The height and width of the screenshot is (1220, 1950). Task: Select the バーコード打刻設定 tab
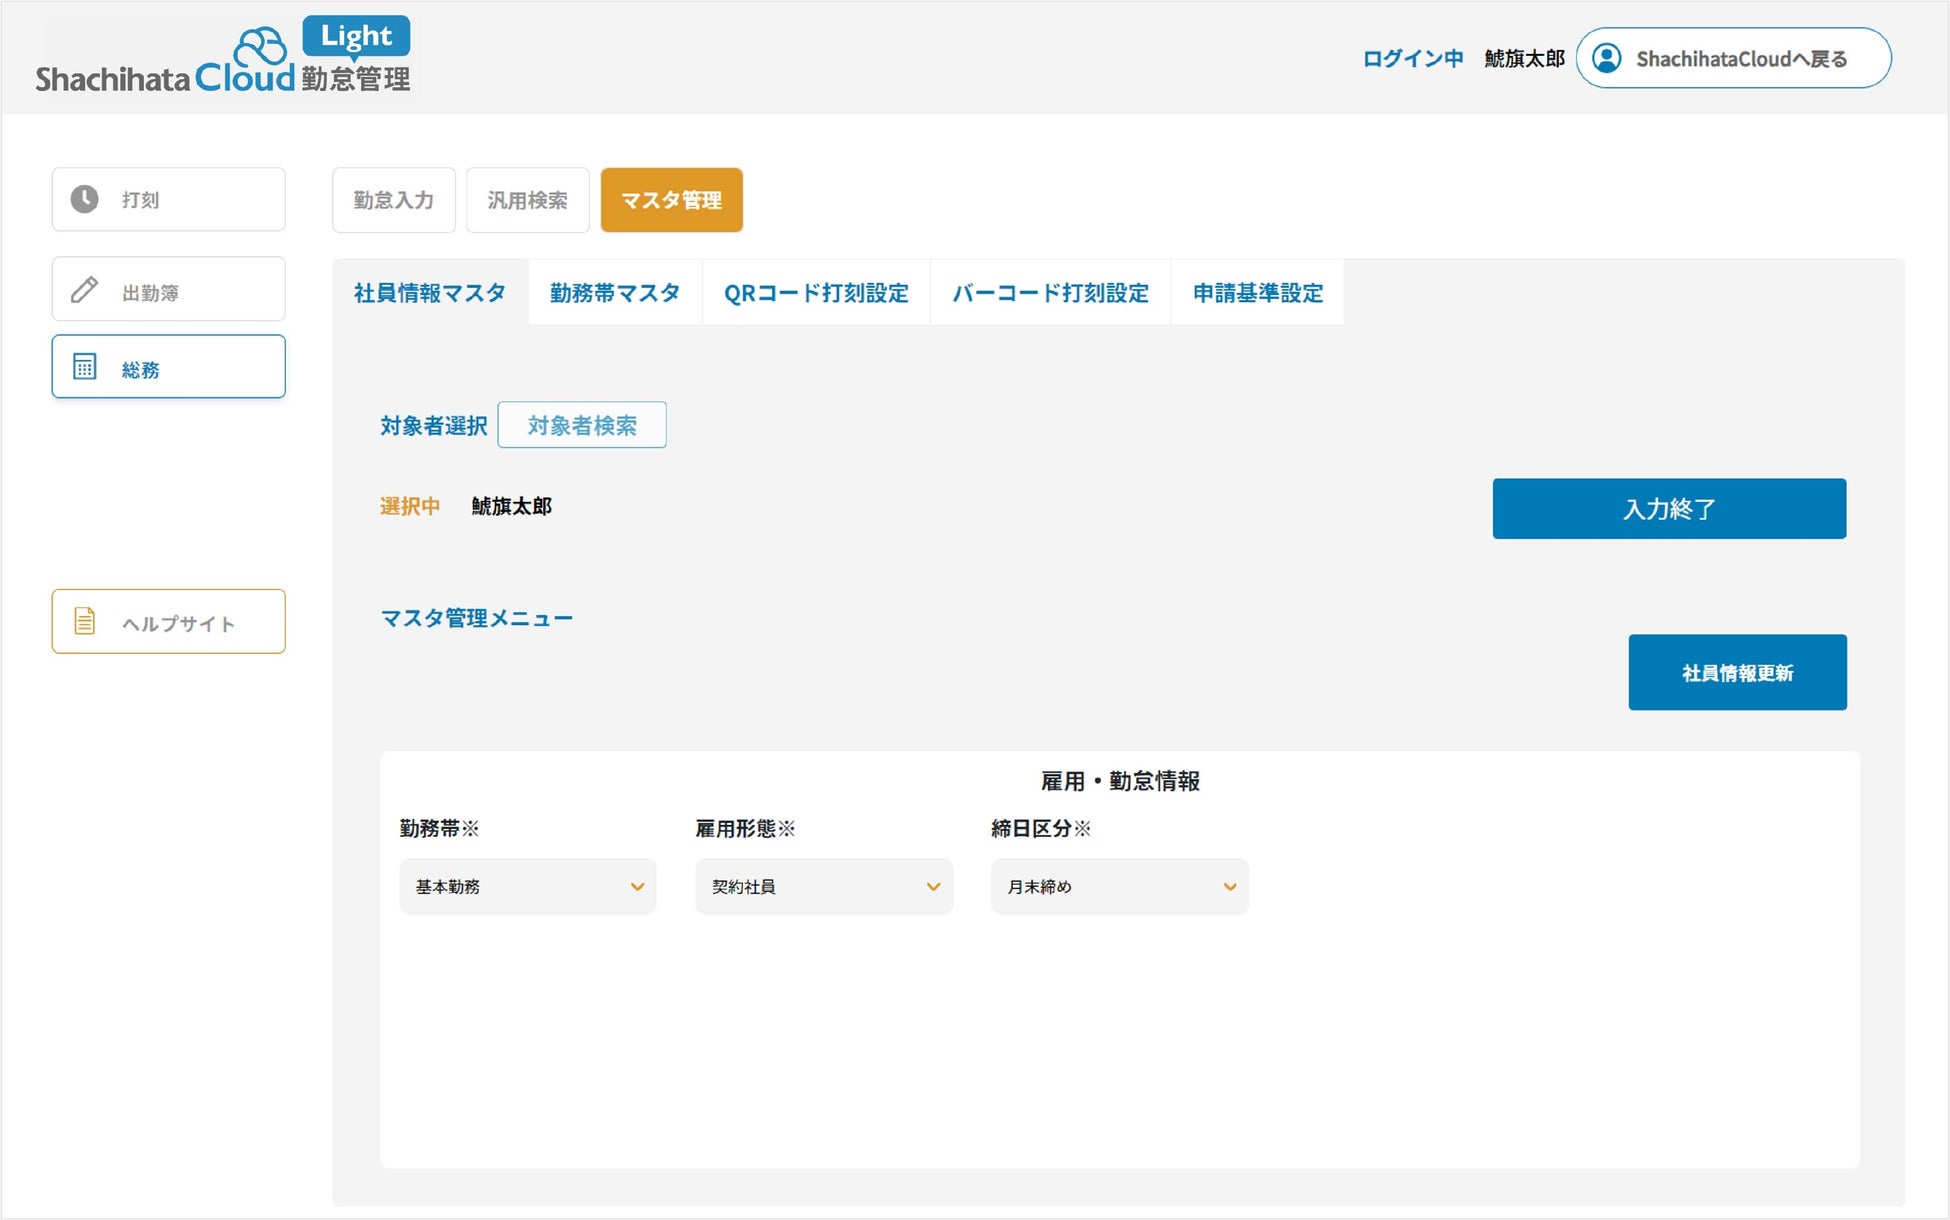coord(1050,293)
